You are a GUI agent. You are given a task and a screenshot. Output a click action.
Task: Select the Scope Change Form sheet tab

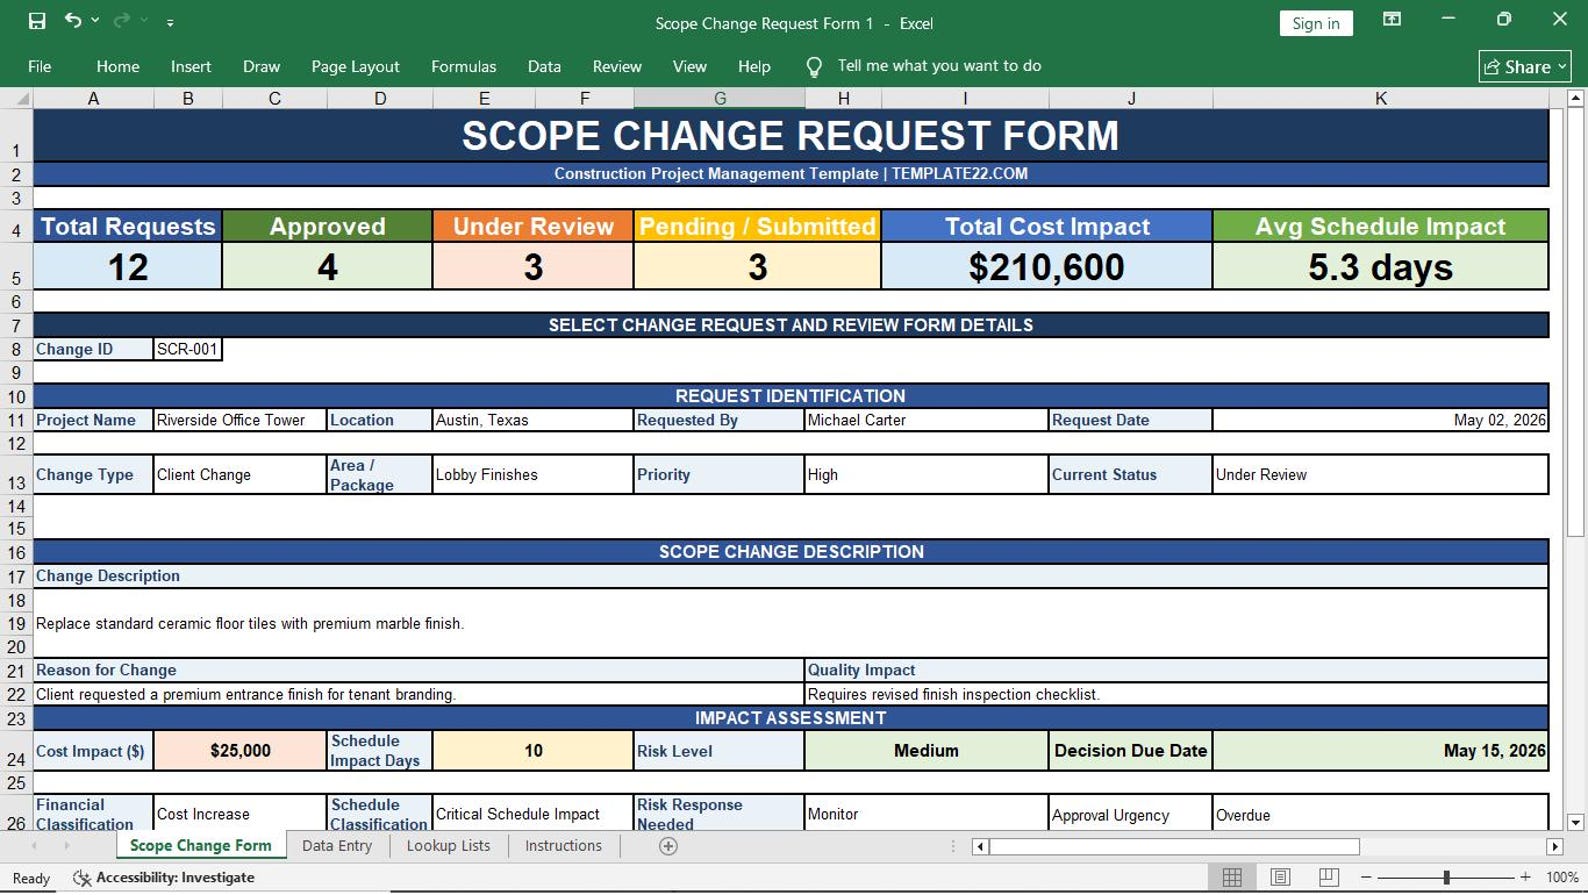tap(201, 845)
